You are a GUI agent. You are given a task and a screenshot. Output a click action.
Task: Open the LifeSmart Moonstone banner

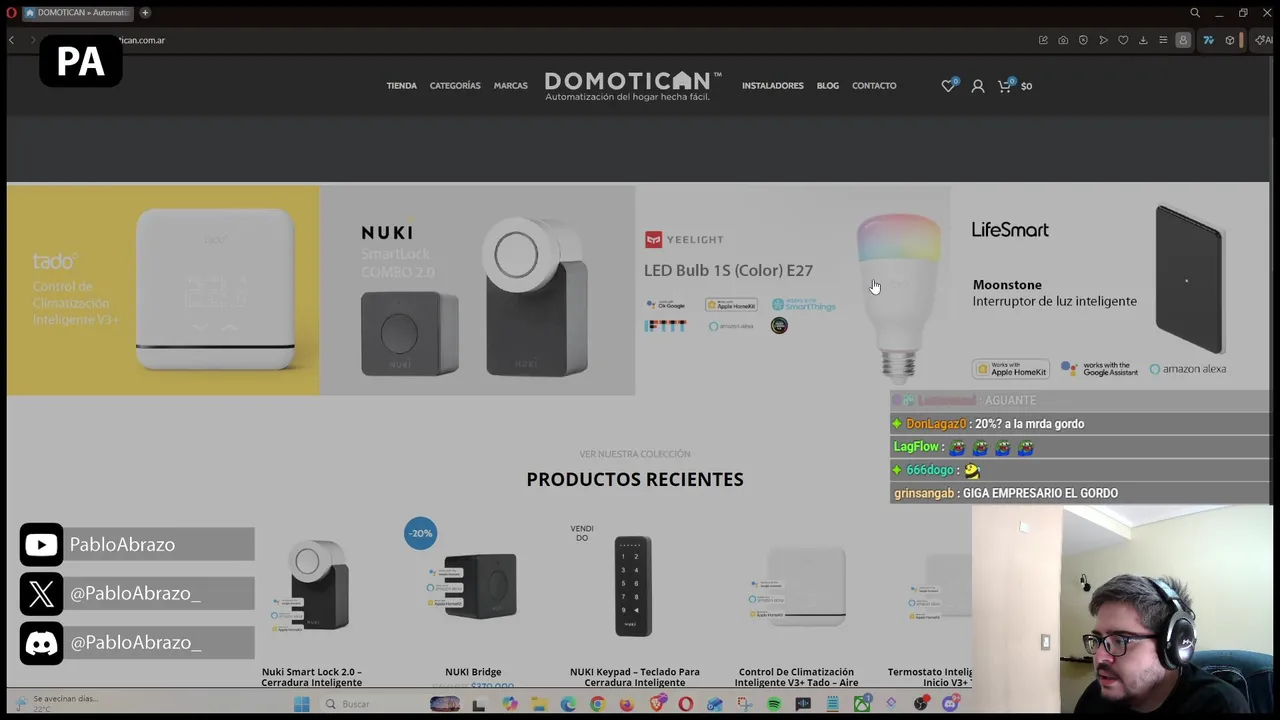(x=1108, y=290)
